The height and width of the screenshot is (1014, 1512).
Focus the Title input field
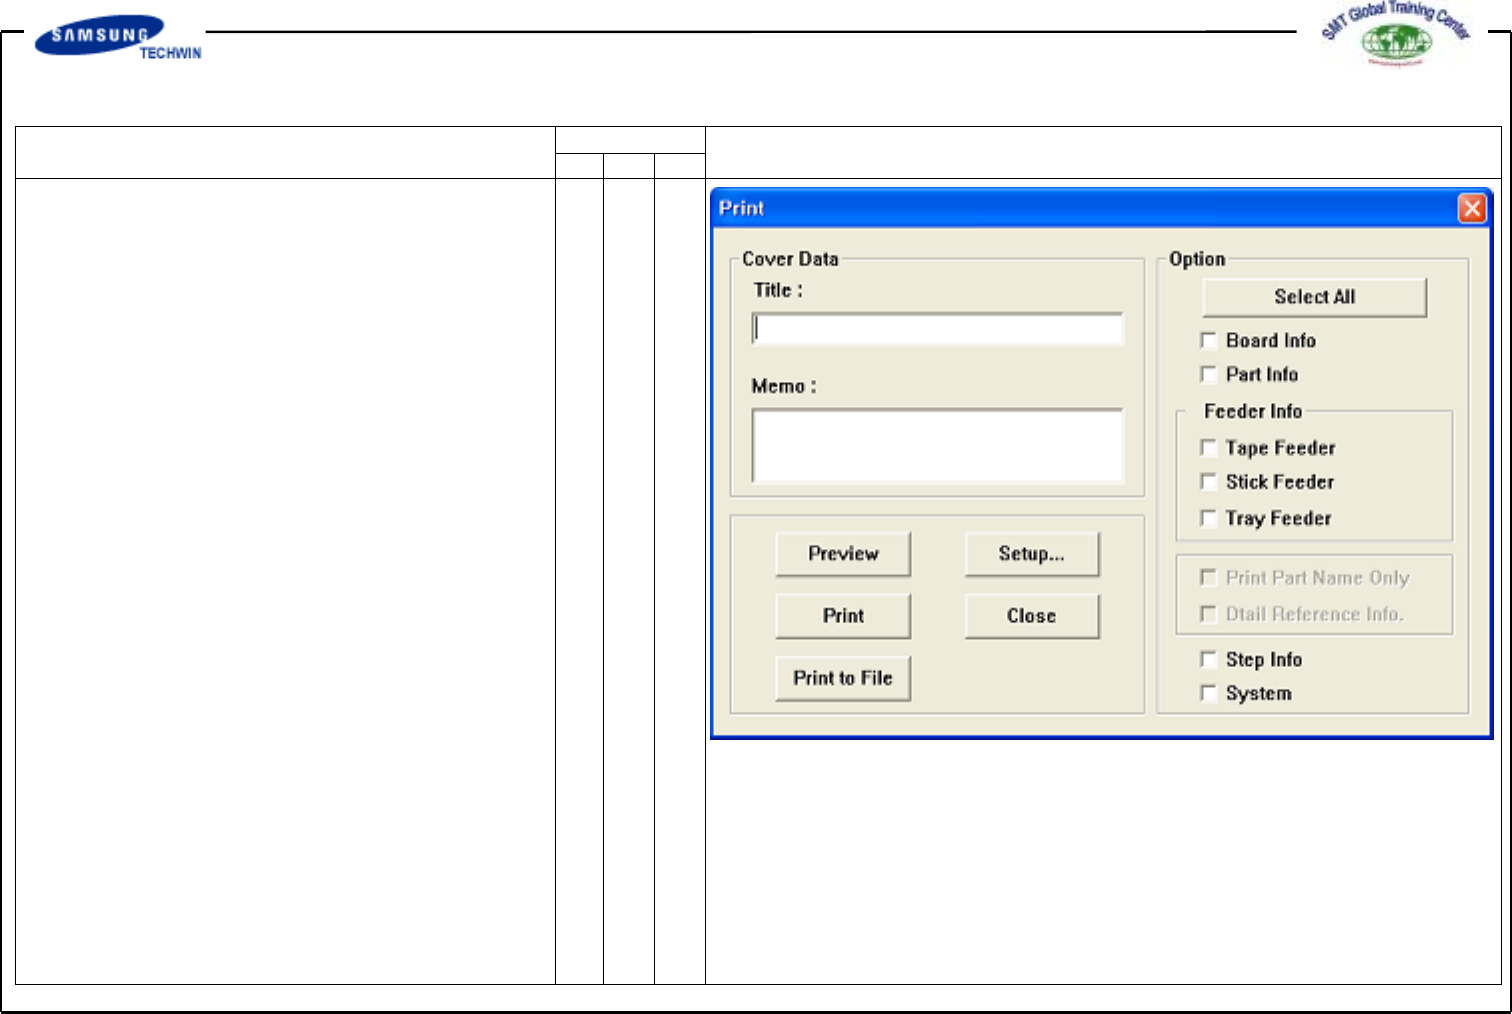938,329
